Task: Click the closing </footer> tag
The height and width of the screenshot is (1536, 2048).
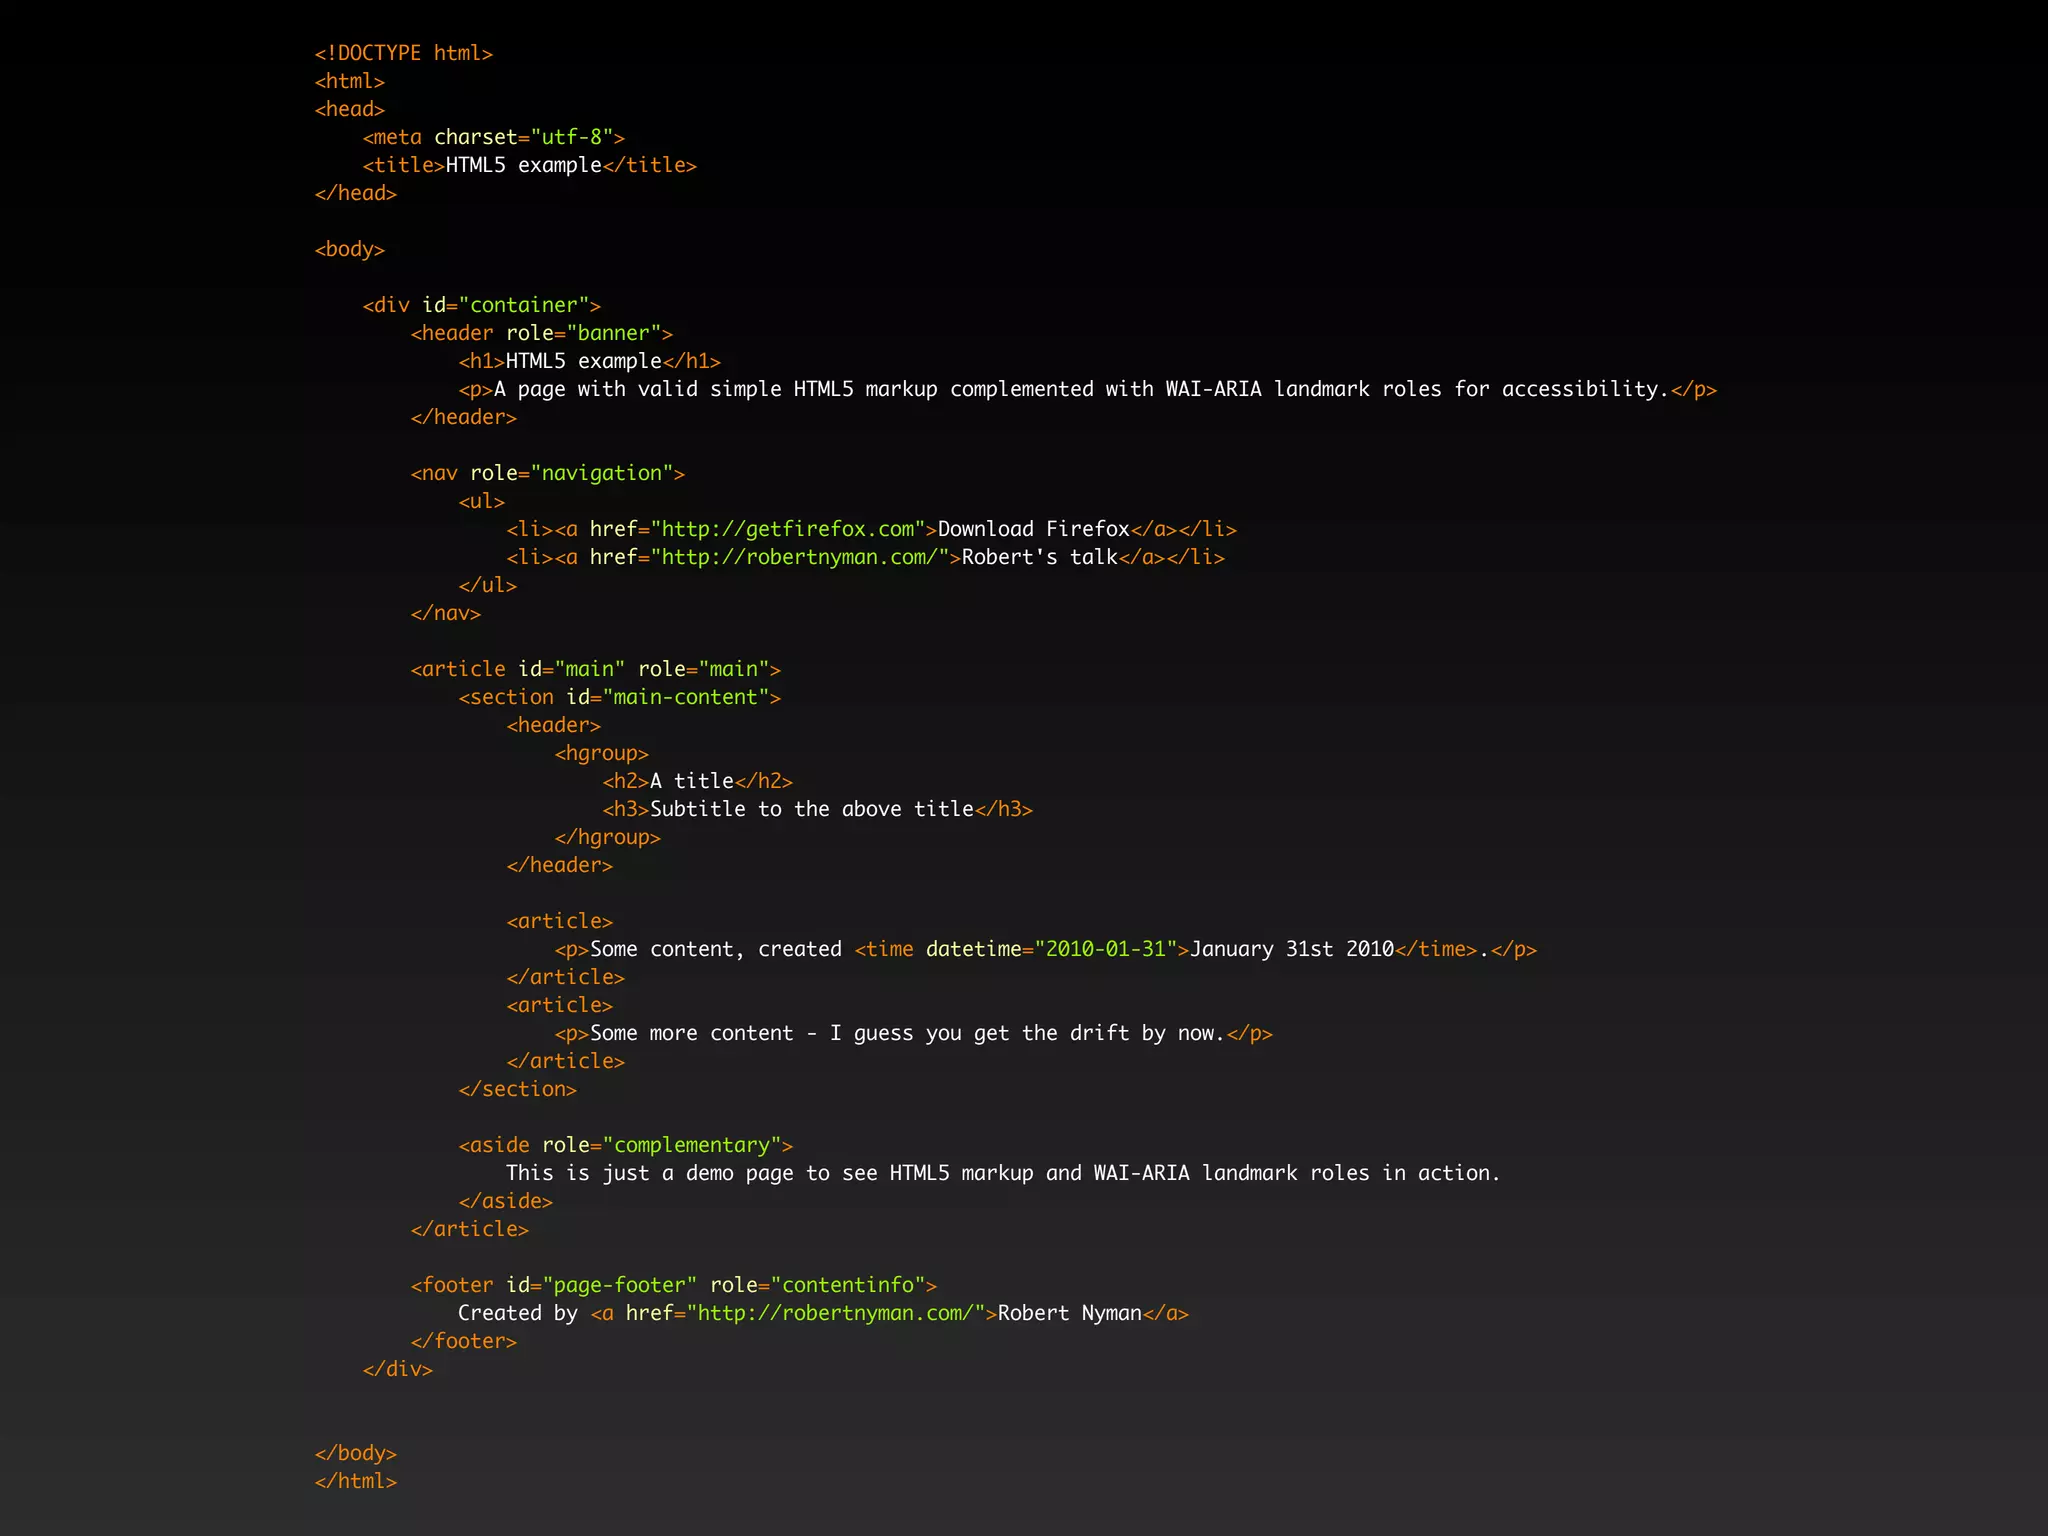Action: point(464,1341)
